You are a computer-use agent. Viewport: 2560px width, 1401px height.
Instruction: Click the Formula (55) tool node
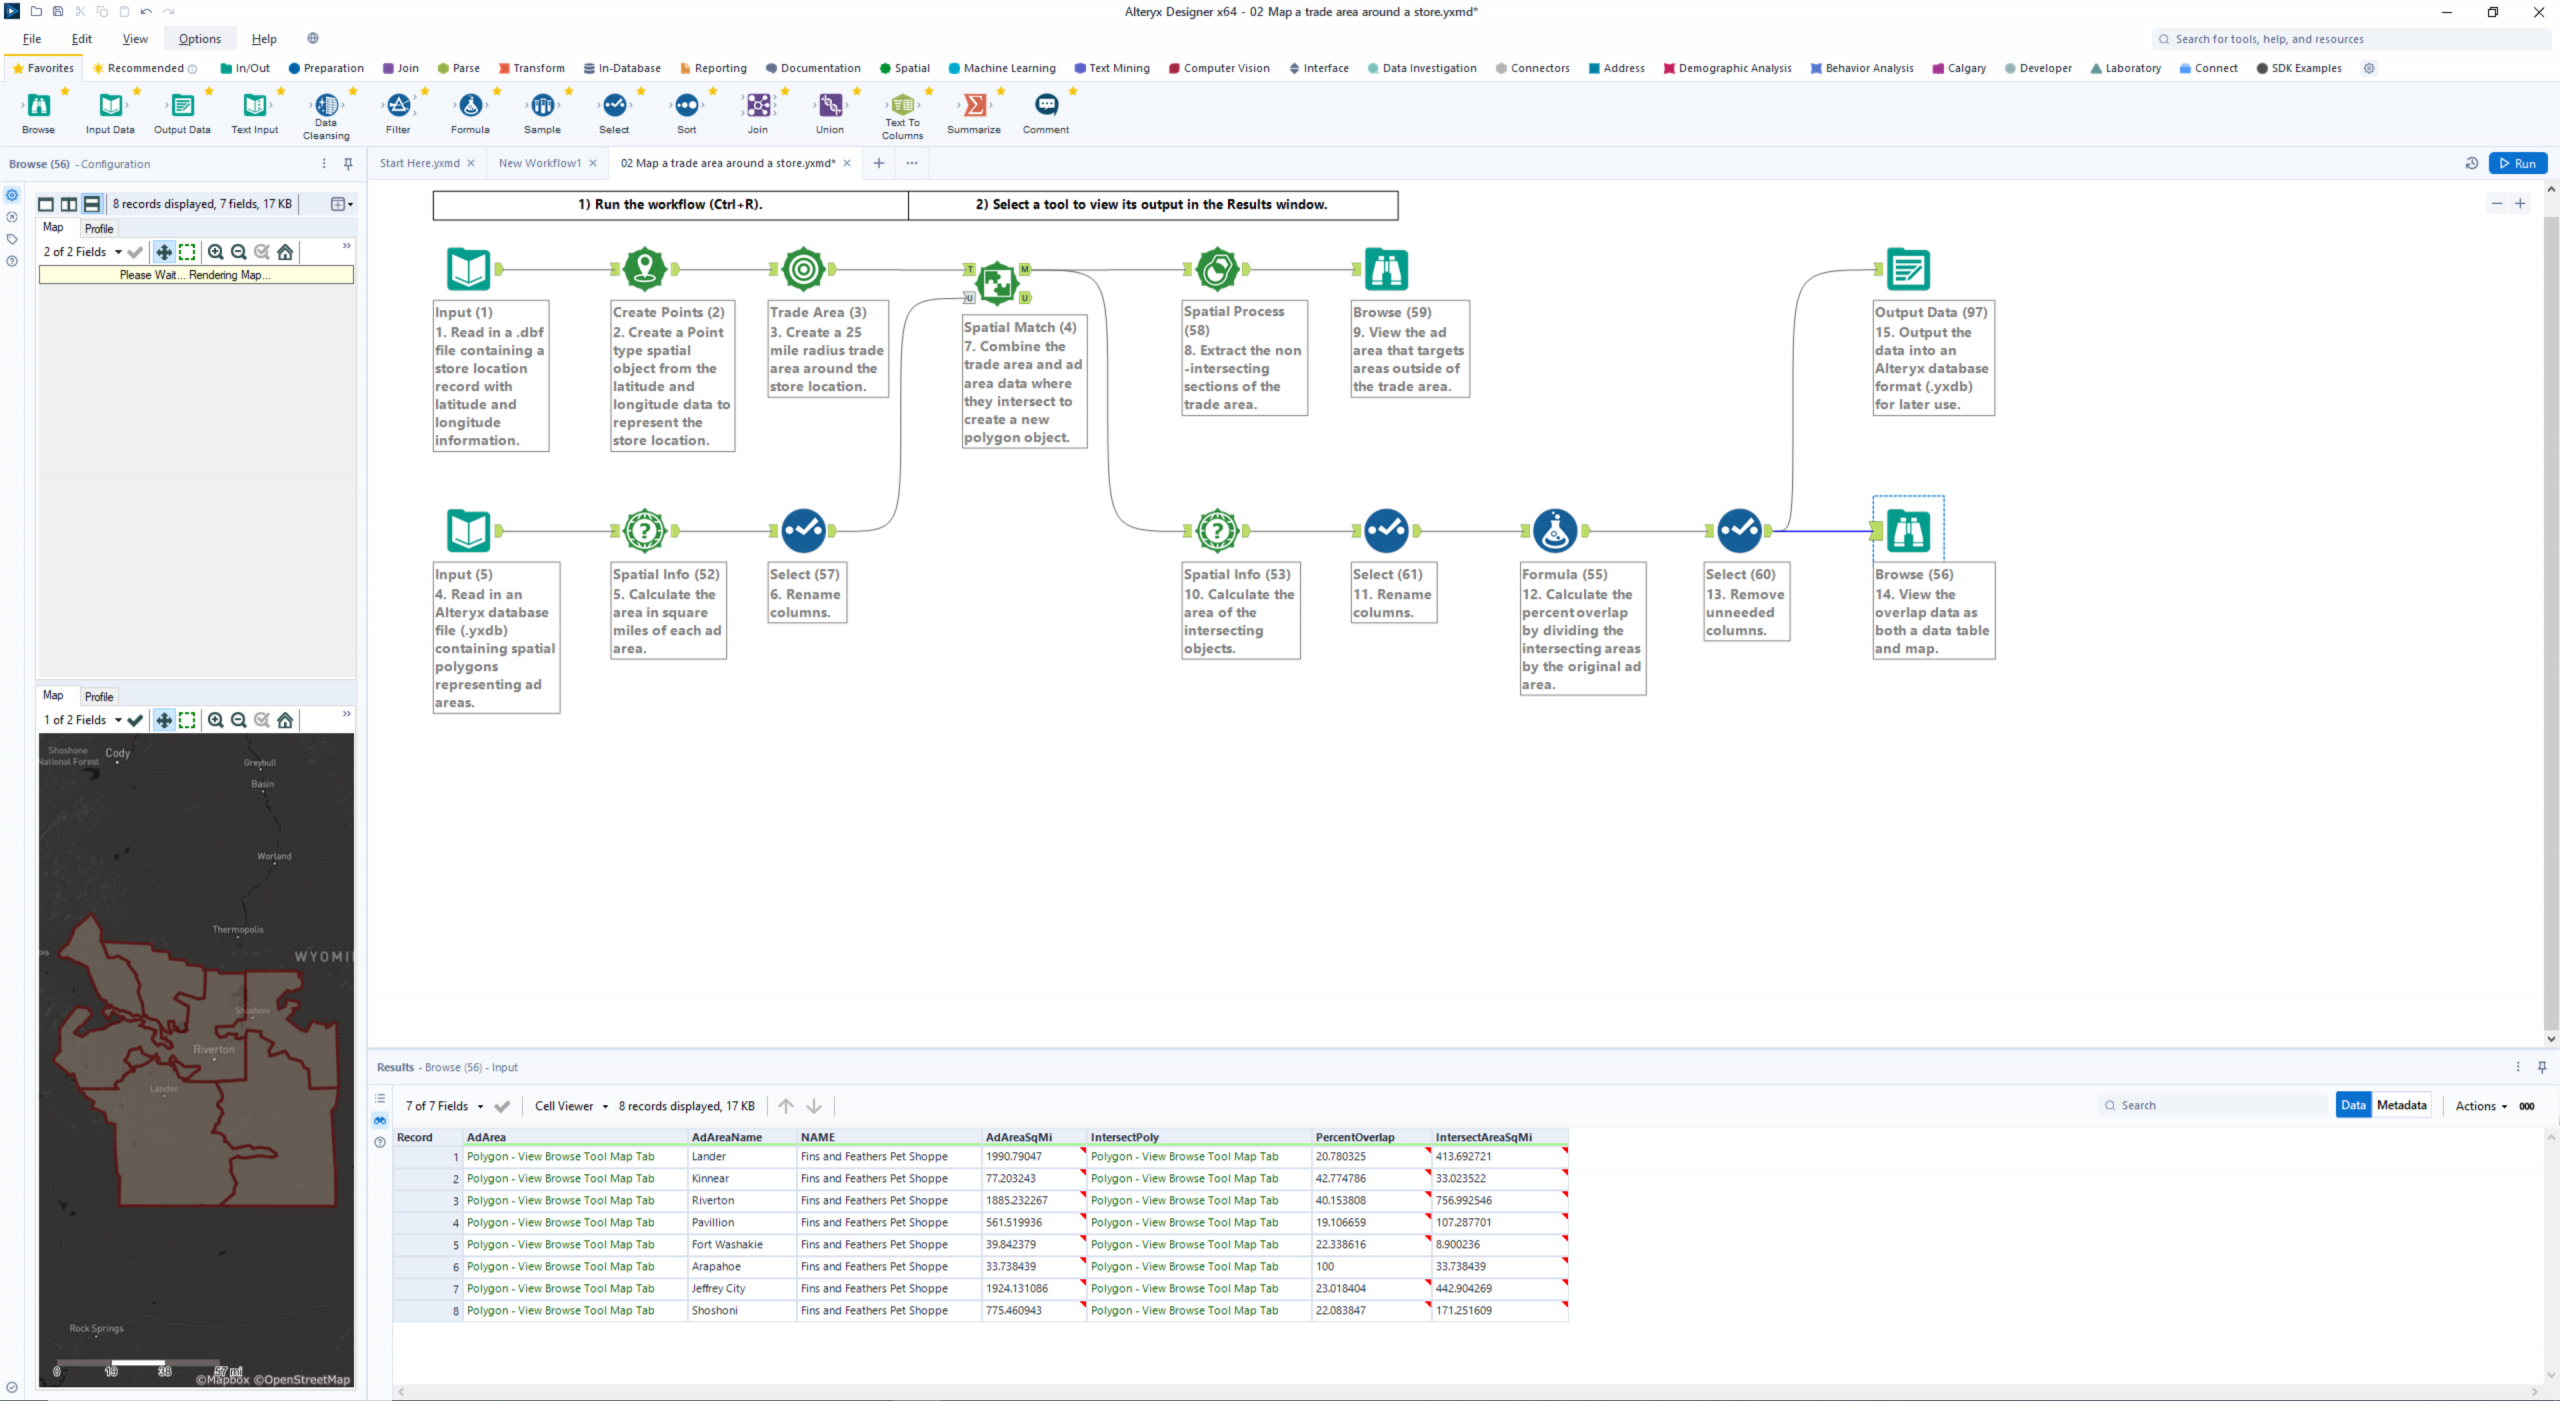[1554, 531]
